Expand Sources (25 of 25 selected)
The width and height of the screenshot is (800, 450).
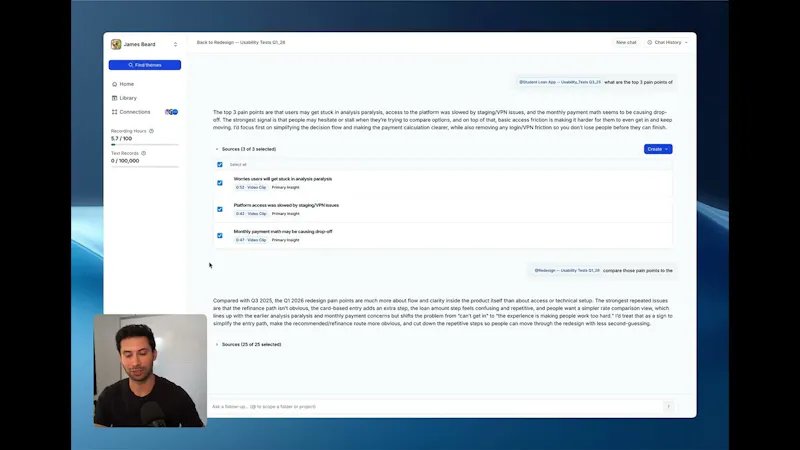click(248, 344)
